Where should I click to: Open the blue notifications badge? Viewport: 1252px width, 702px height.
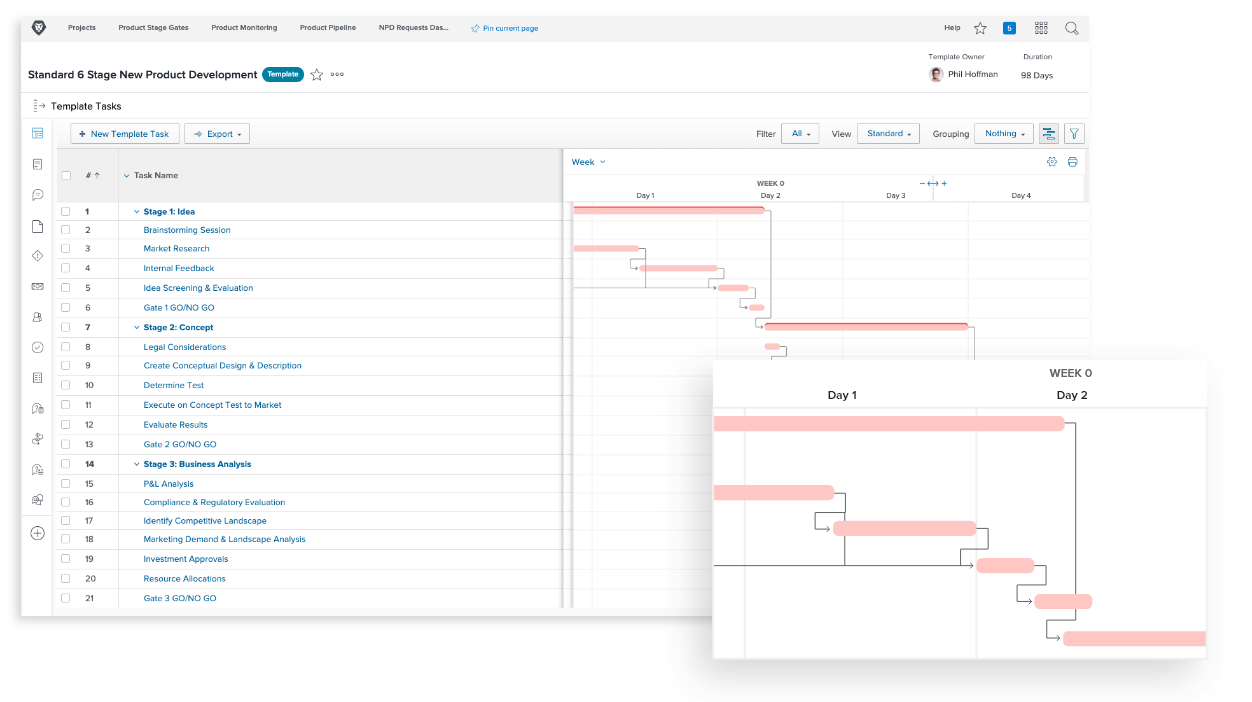coord(1009,28)
